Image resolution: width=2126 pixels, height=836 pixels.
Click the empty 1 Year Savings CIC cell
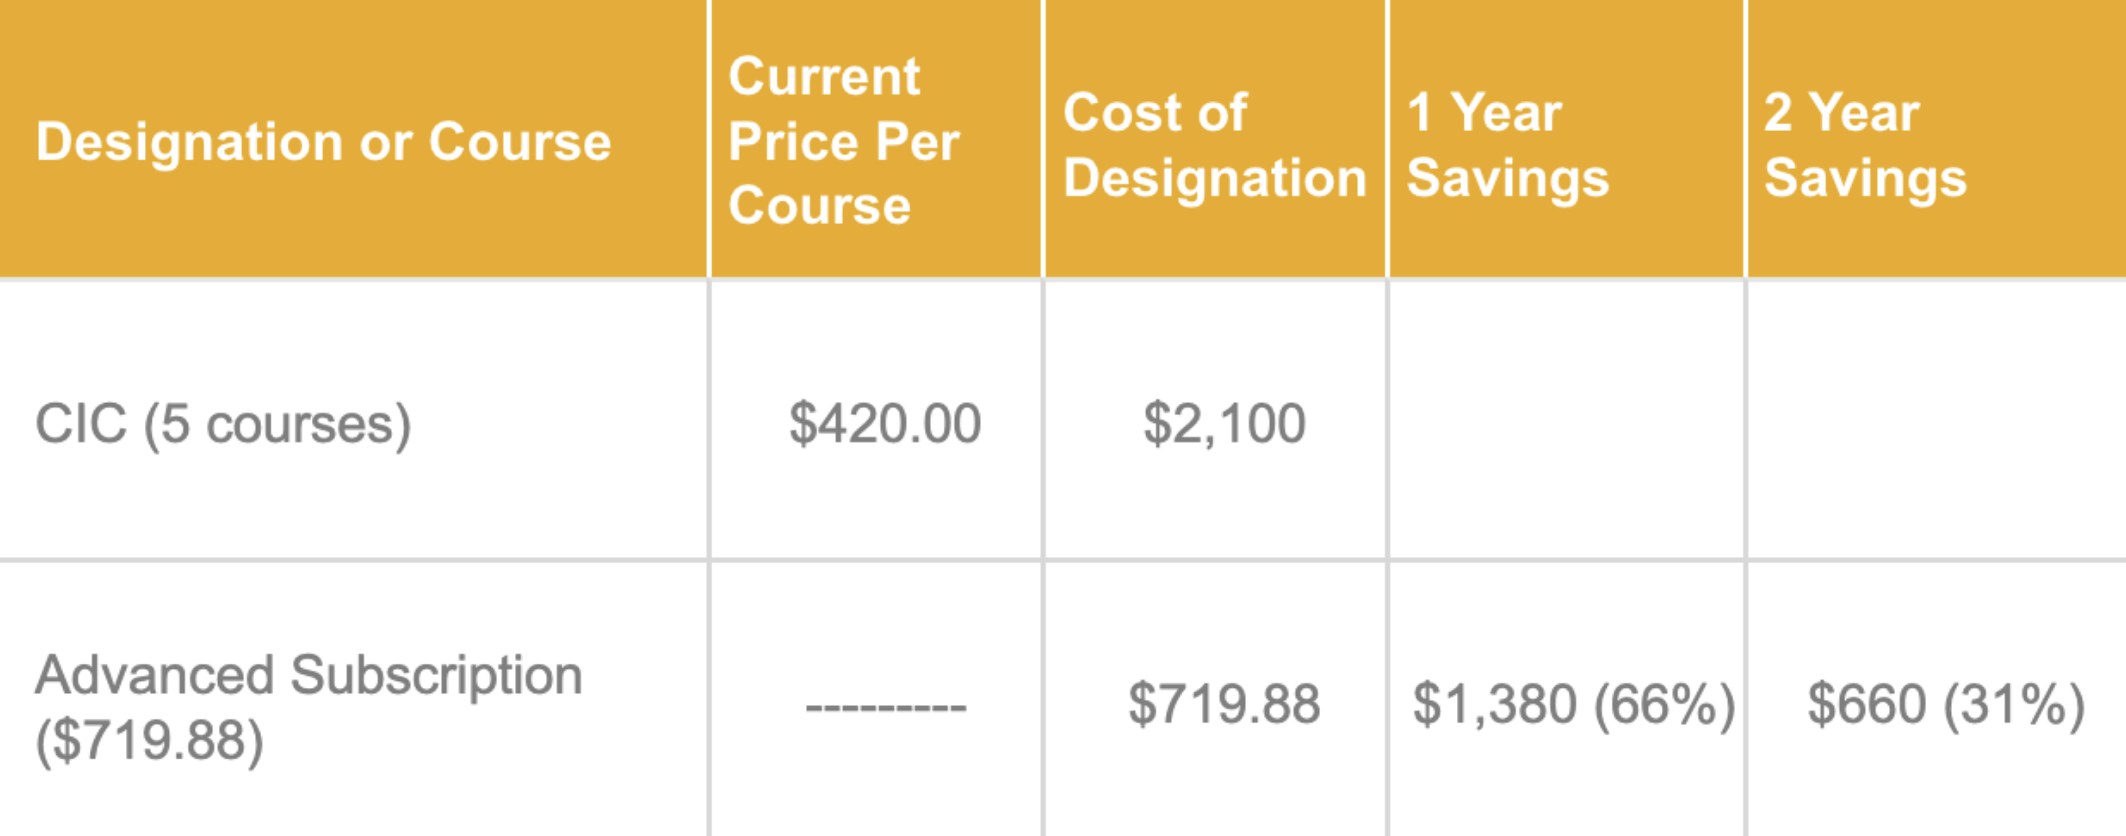point(1566,421)
